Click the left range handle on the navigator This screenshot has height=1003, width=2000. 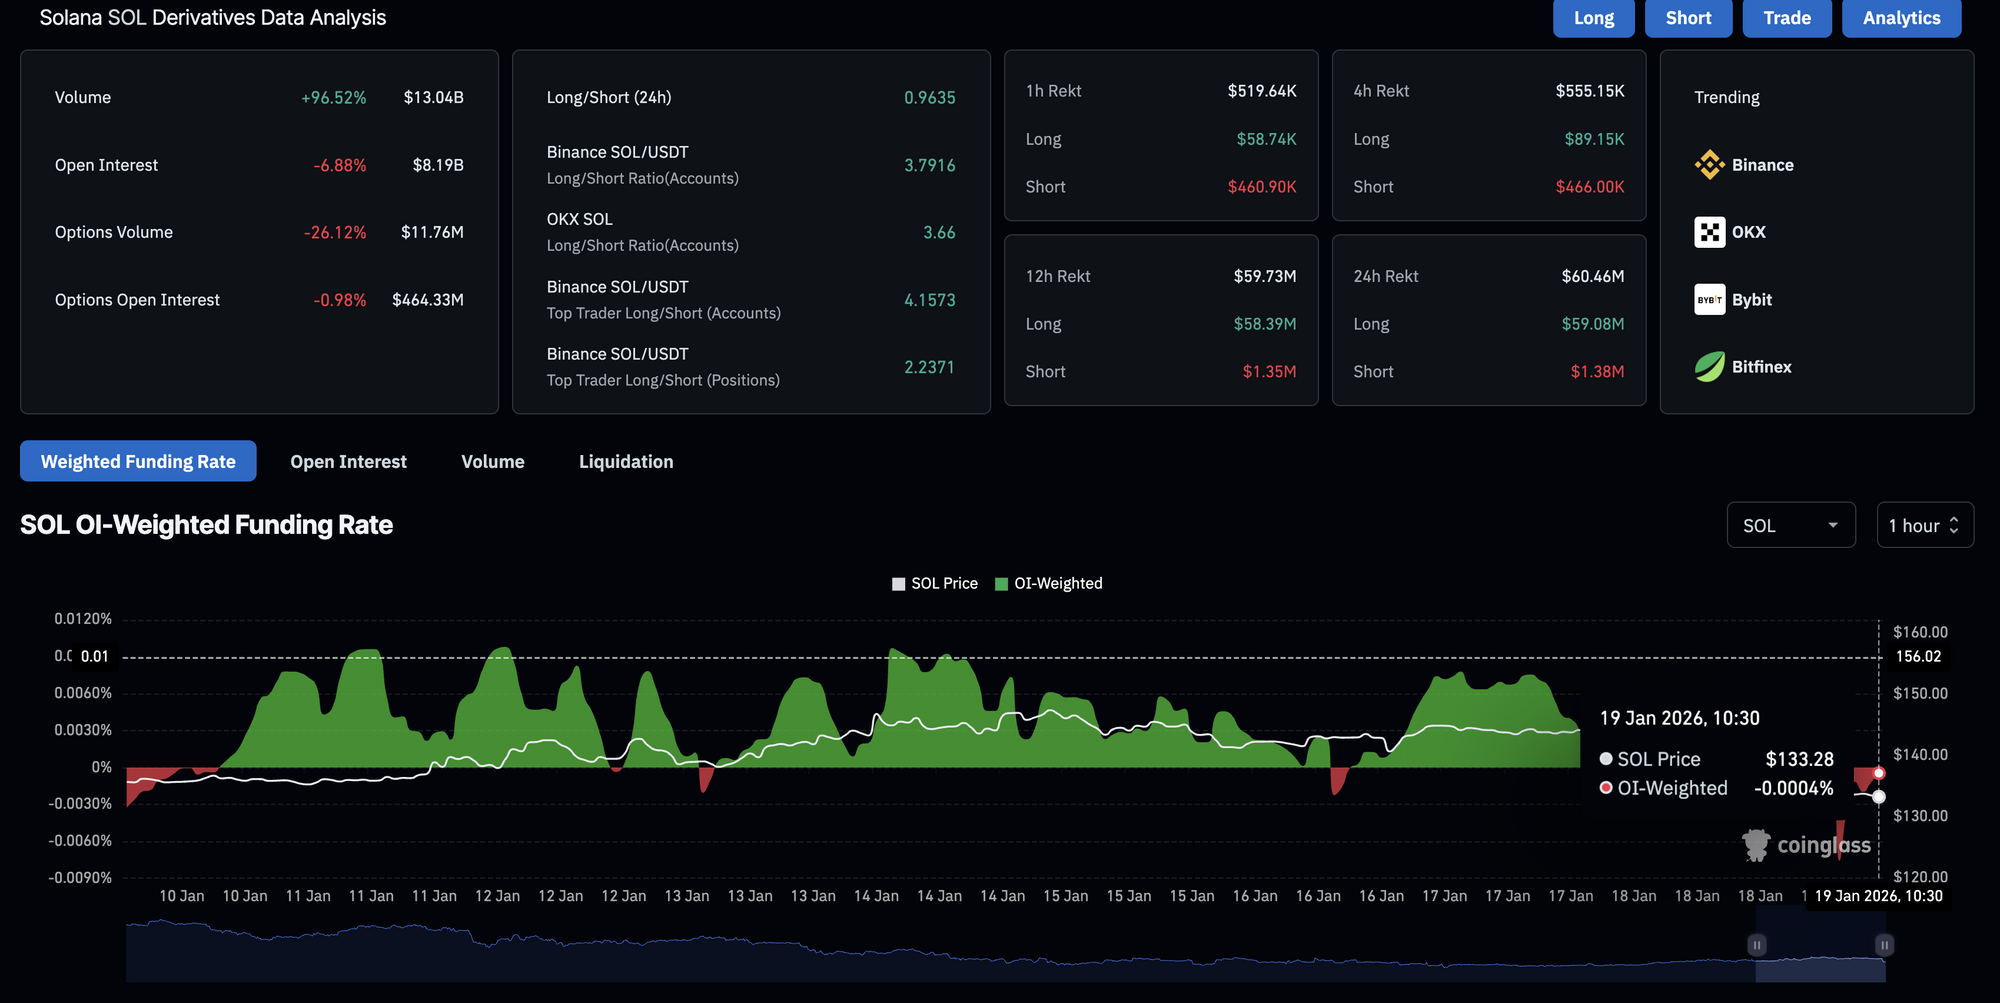[1757, 945]
